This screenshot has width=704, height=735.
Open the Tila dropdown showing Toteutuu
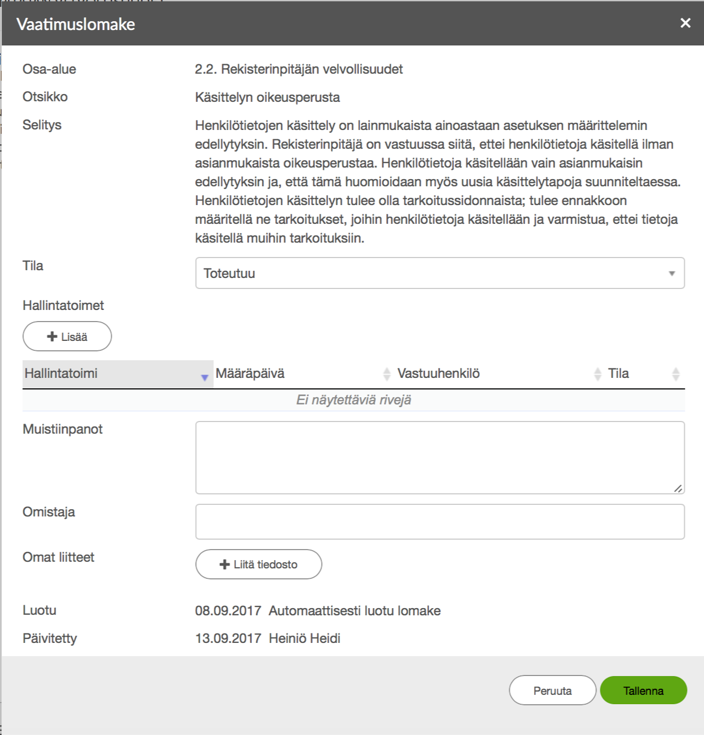tap(430, 273)
